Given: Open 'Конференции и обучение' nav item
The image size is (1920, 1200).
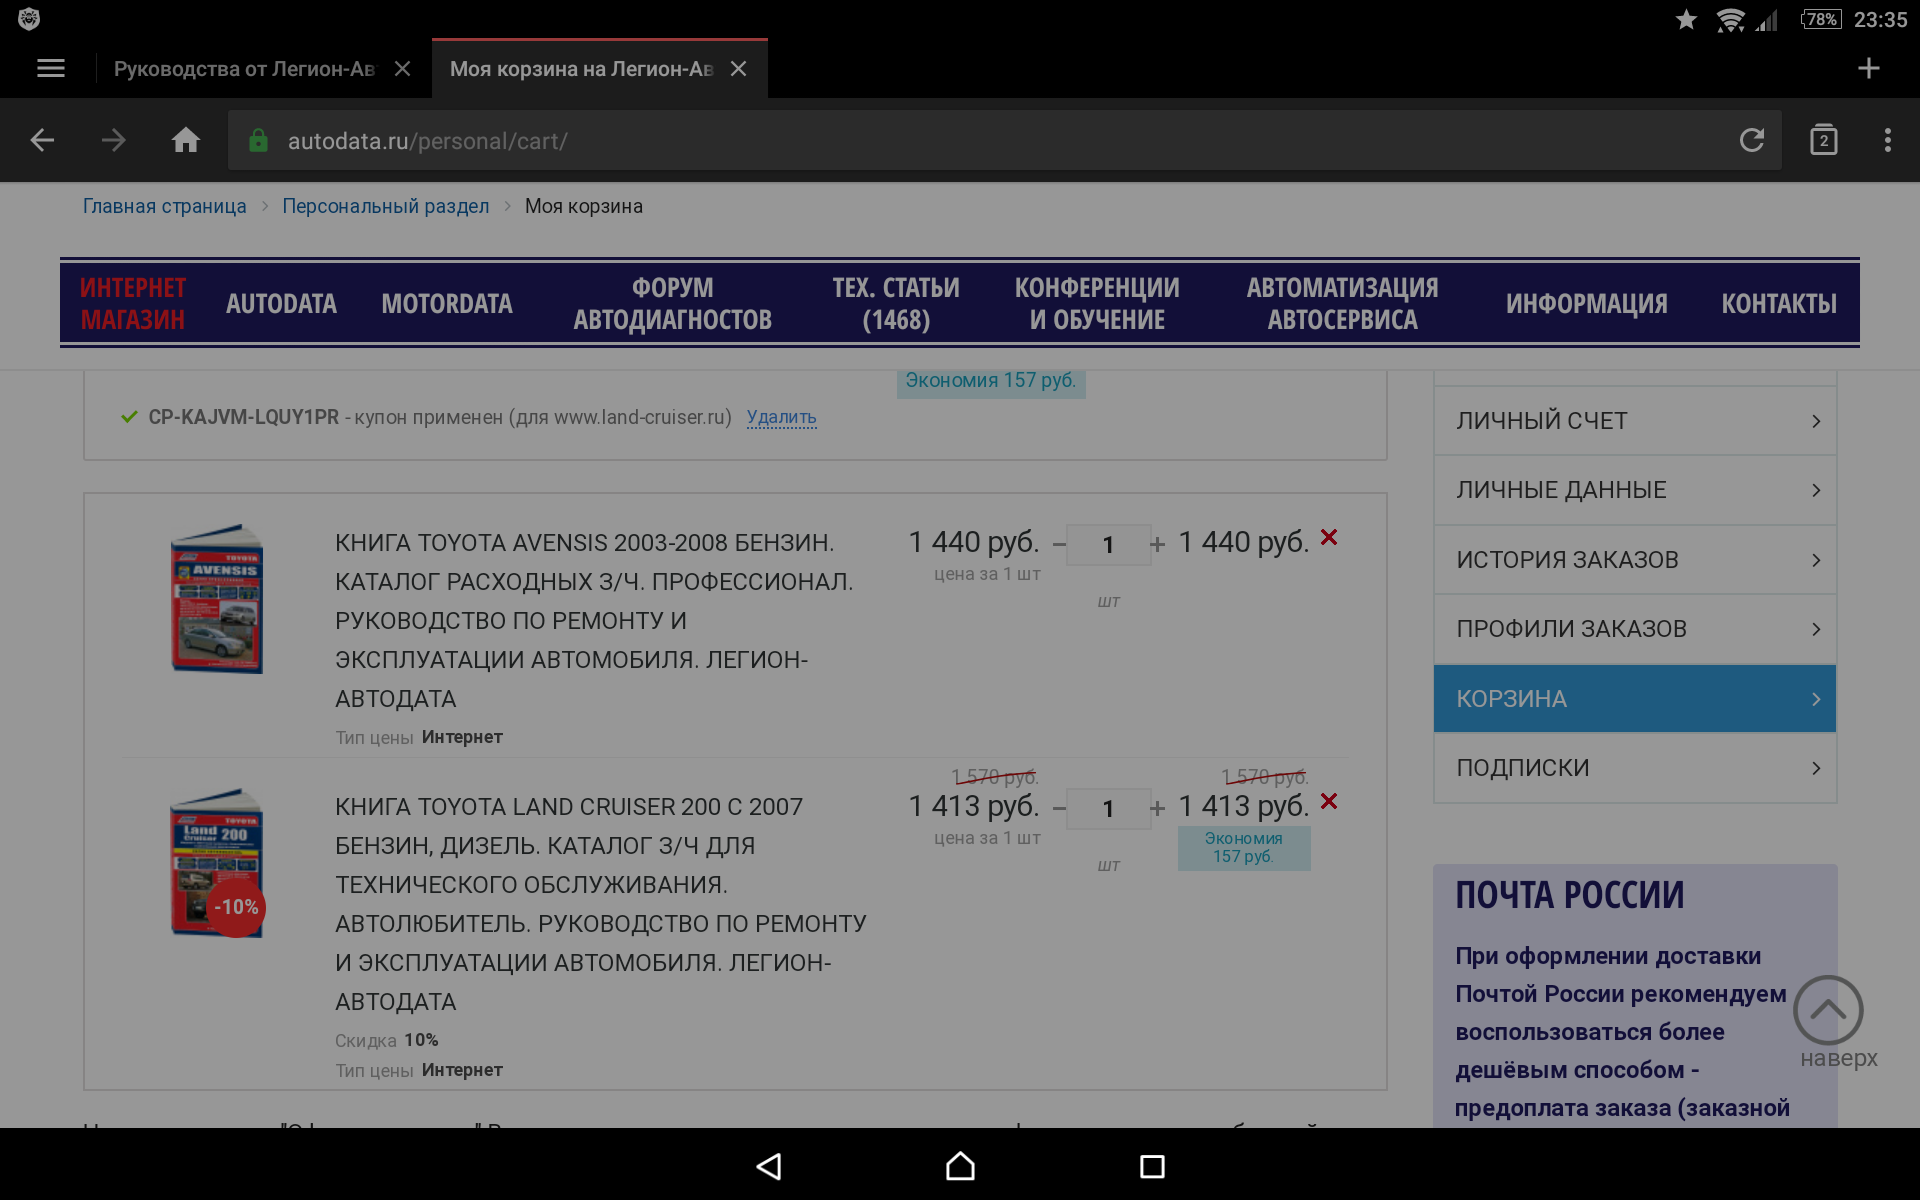Looking at the screenshot, I should coord(1097,303).
